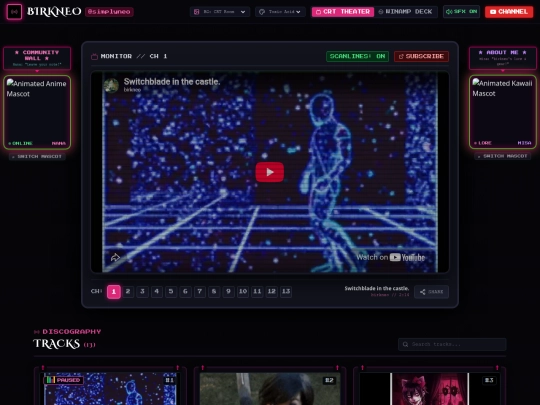This screenshot has height=405, width=540.
Task: Click the CRT Theater TV icon
Action: 318,12
